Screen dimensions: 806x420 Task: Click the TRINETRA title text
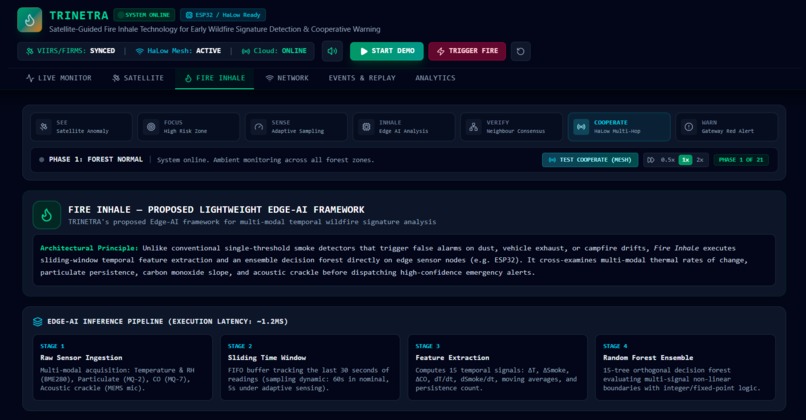[x=79, y=15]
